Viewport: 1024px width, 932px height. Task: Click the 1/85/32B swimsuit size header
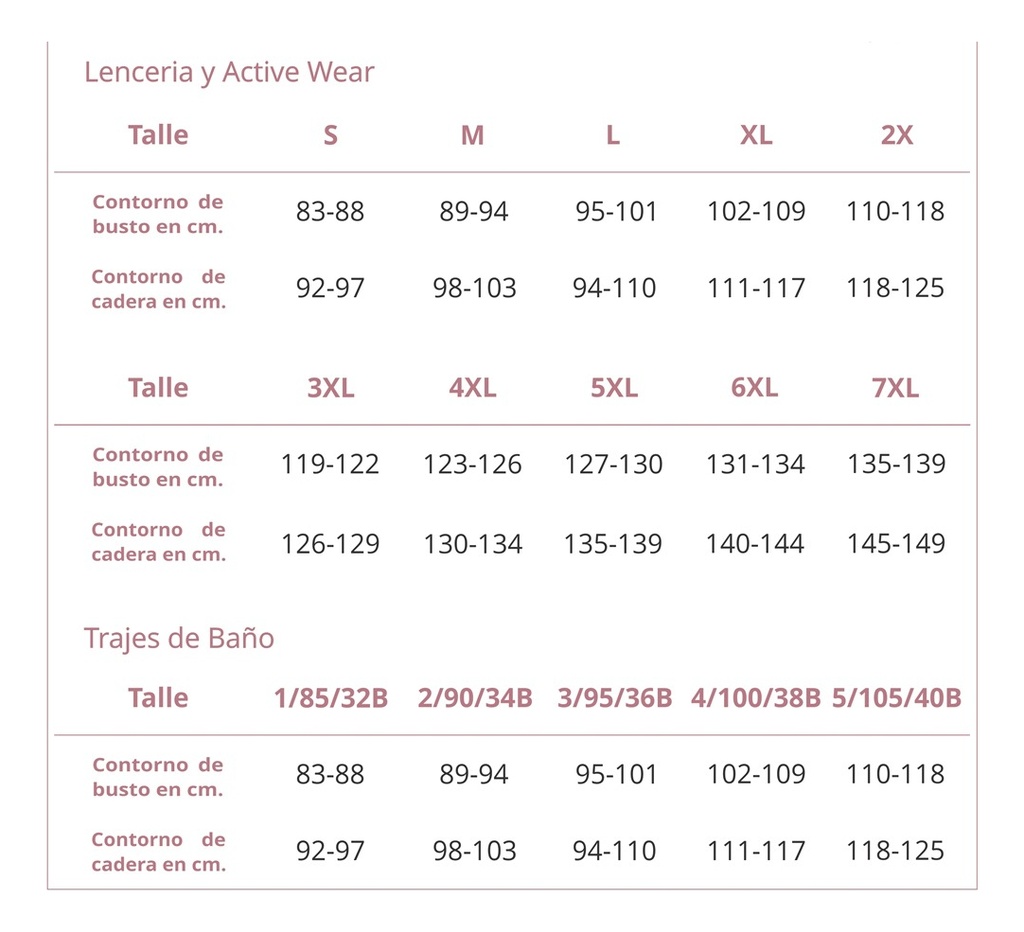click(x=330, y=698)
